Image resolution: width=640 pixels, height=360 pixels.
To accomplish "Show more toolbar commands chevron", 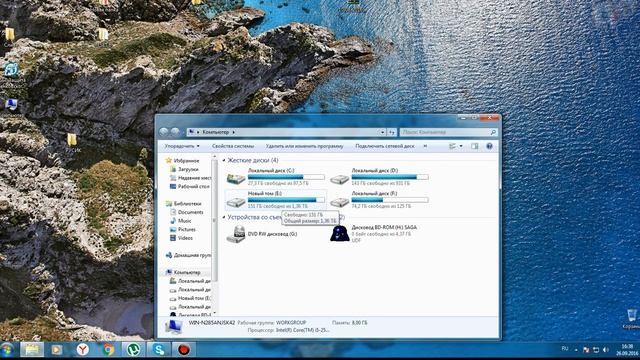I will (425, 146).
